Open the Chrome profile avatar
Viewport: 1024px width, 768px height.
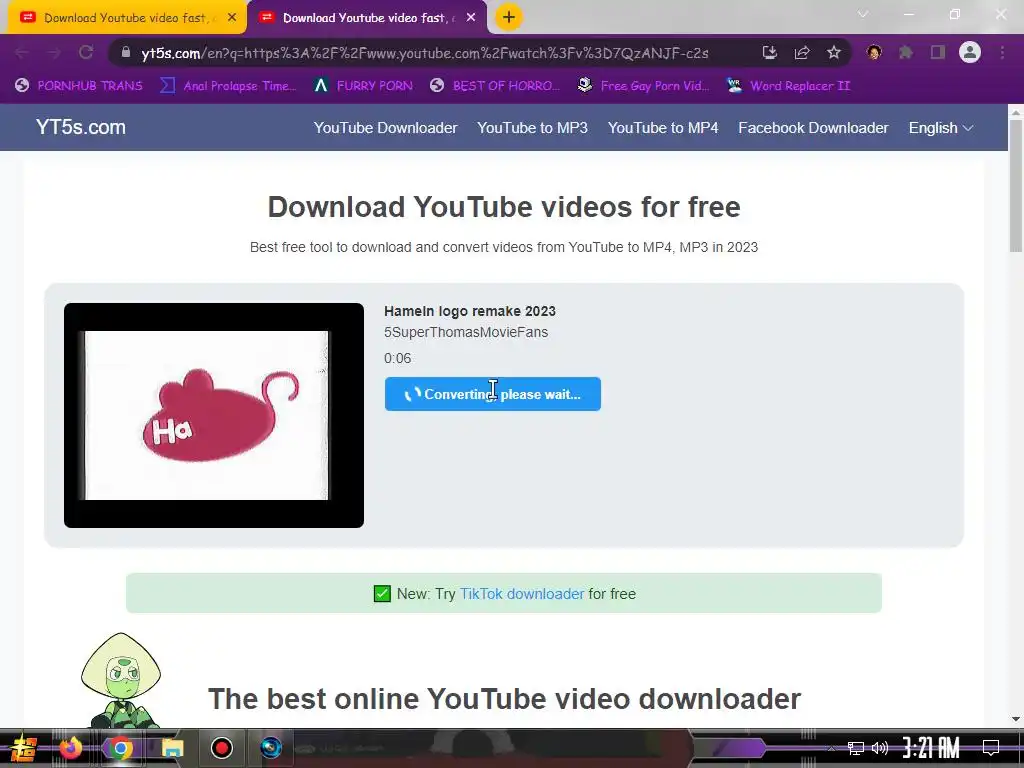[970, 52]
